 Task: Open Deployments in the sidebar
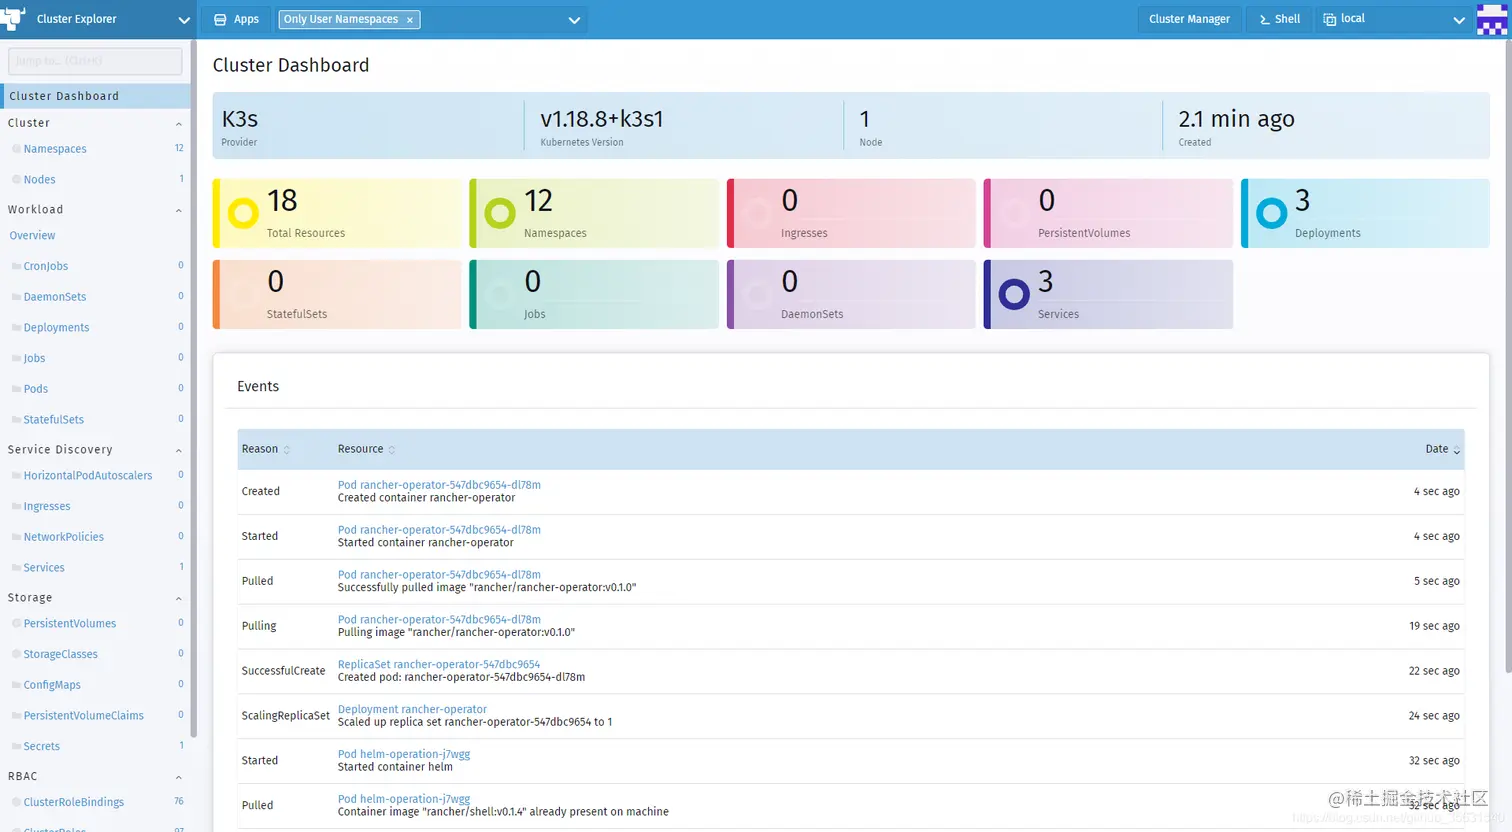tap(56, 328)
